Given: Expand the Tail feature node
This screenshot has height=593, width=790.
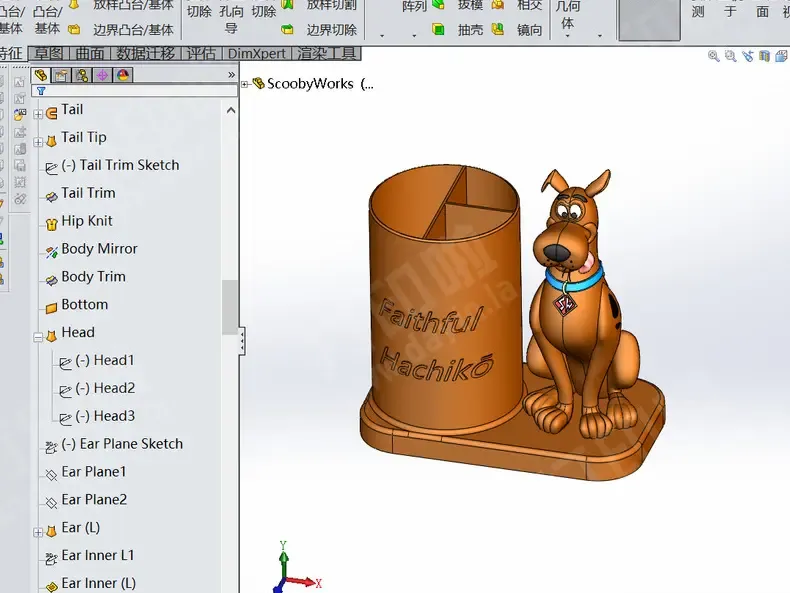Looking at the screenshot, I should coord(38,114).
